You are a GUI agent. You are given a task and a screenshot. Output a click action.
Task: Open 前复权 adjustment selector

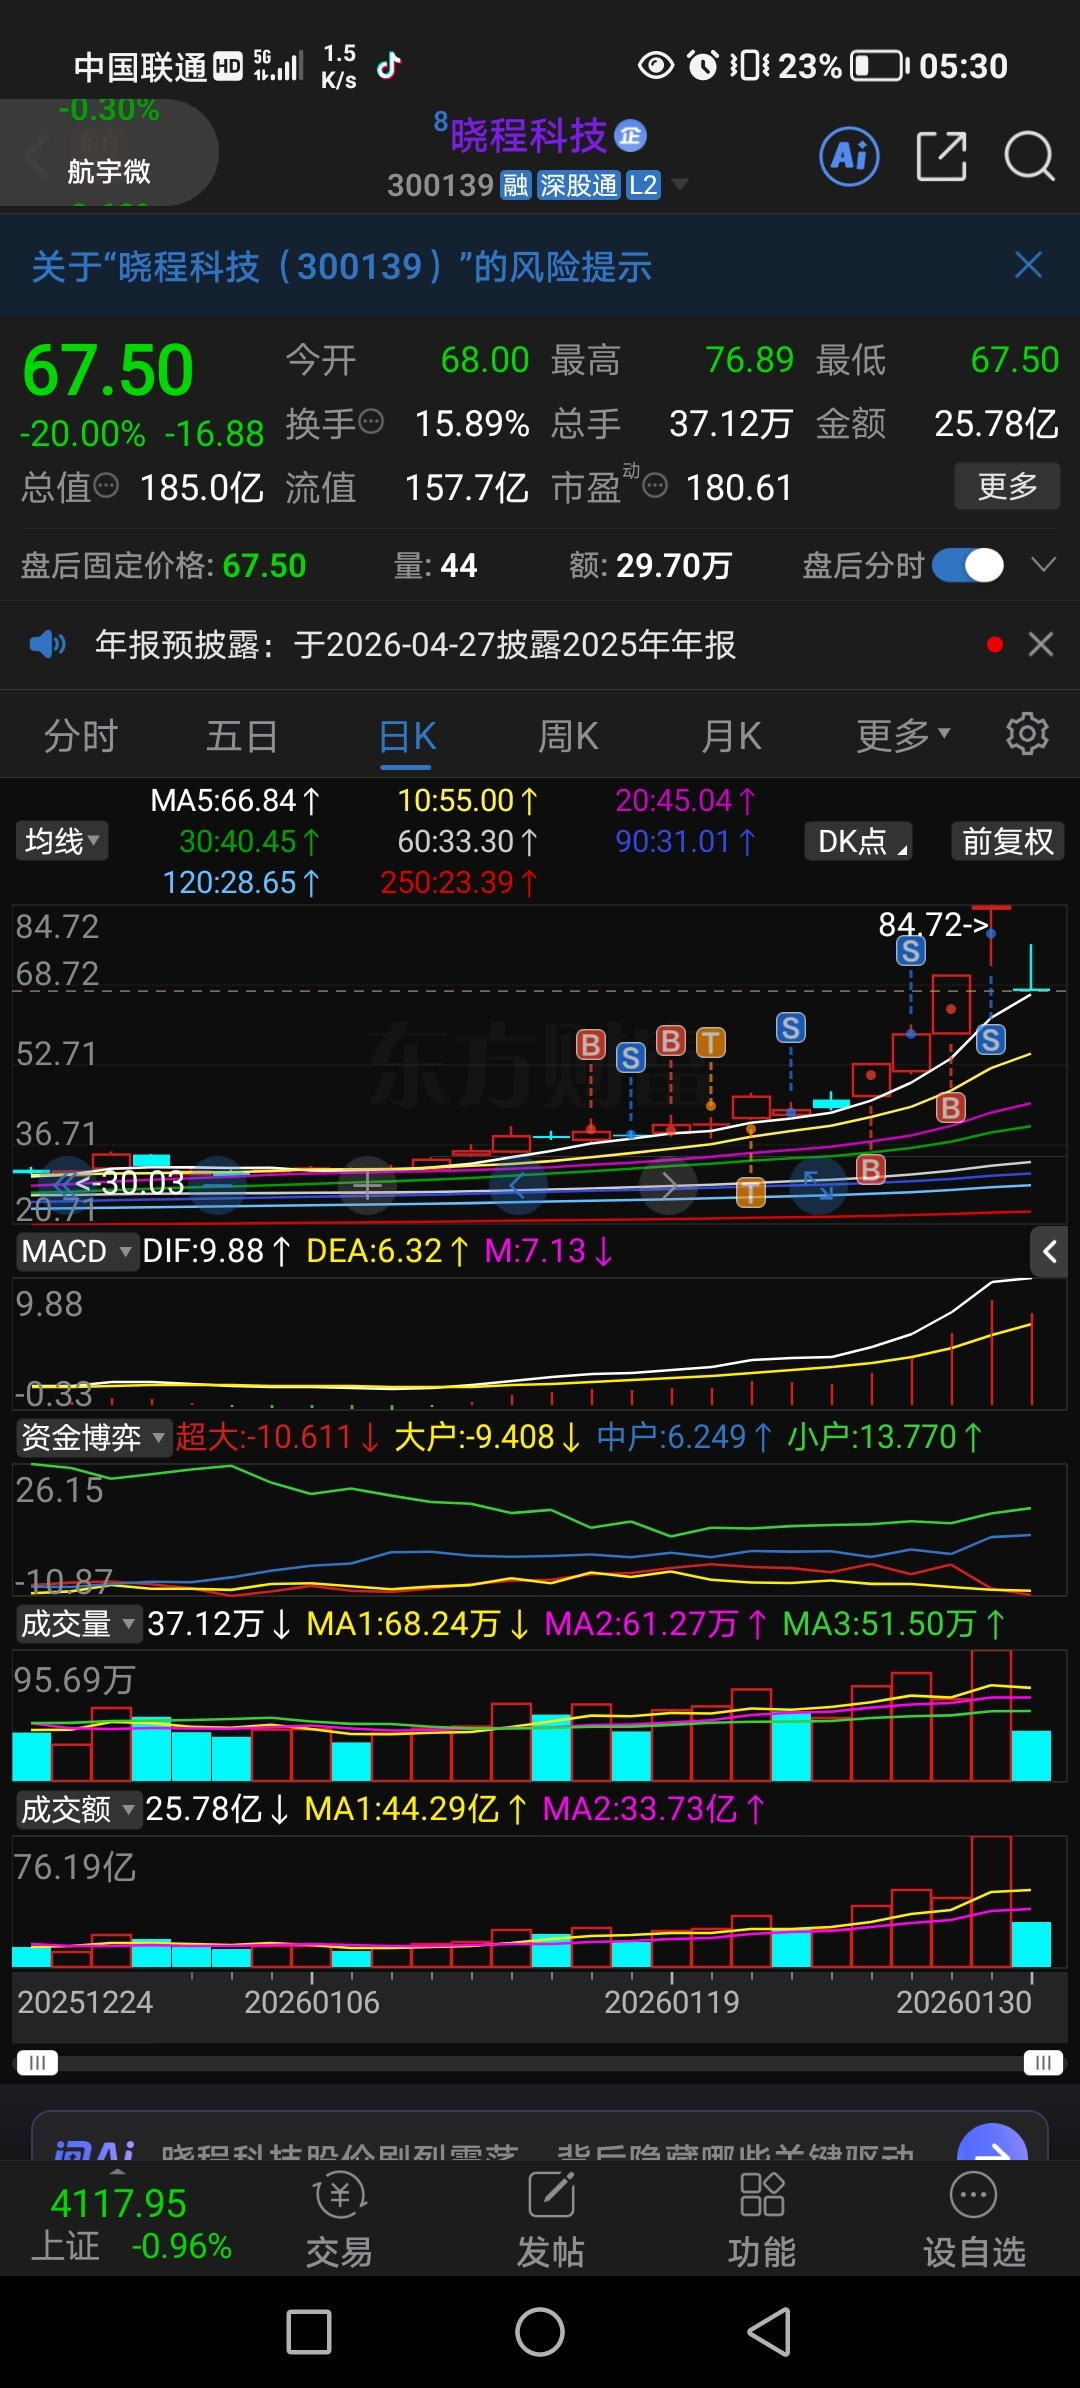(x=1007, y=841)
